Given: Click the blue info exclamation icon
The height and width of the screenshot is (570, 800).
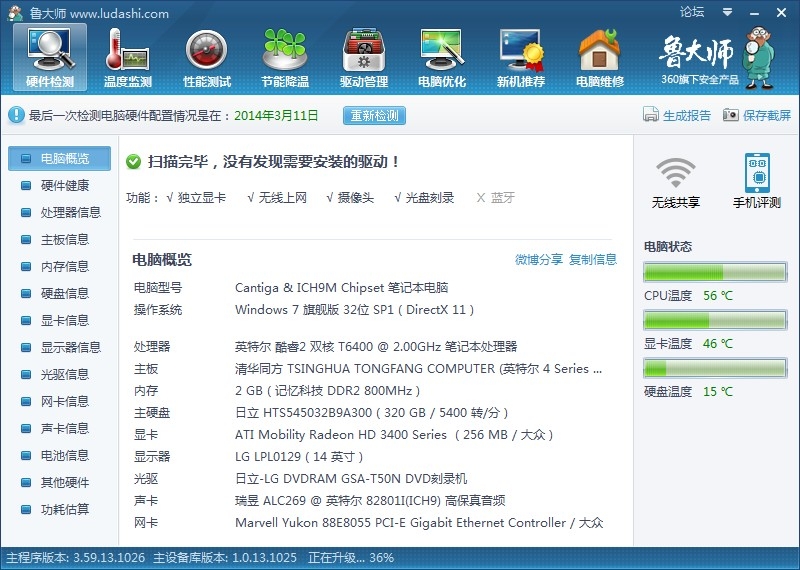Looking at the screenshot, I should point(16,115).
